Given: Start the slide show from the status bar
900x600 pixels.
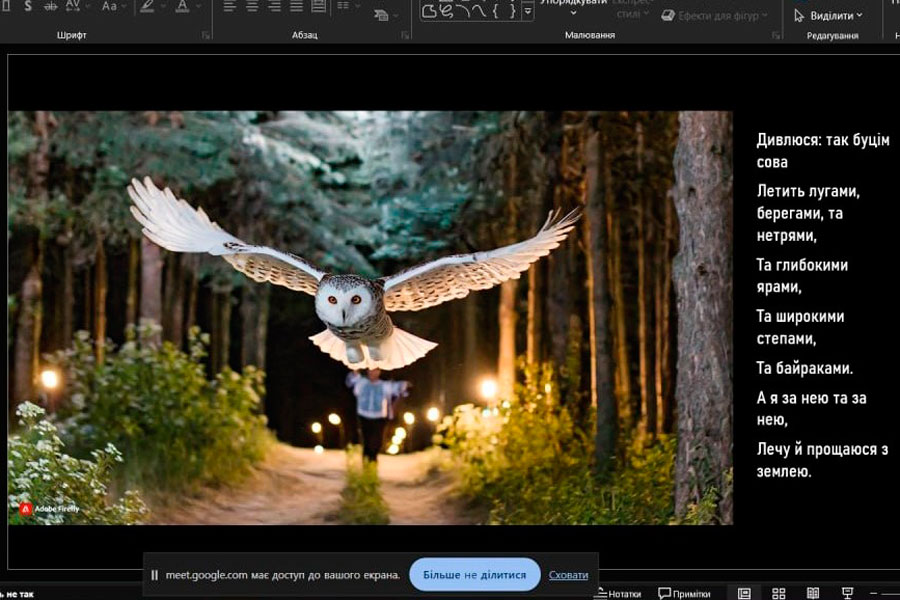Looking at the screenshot, I should pos(848,593).
